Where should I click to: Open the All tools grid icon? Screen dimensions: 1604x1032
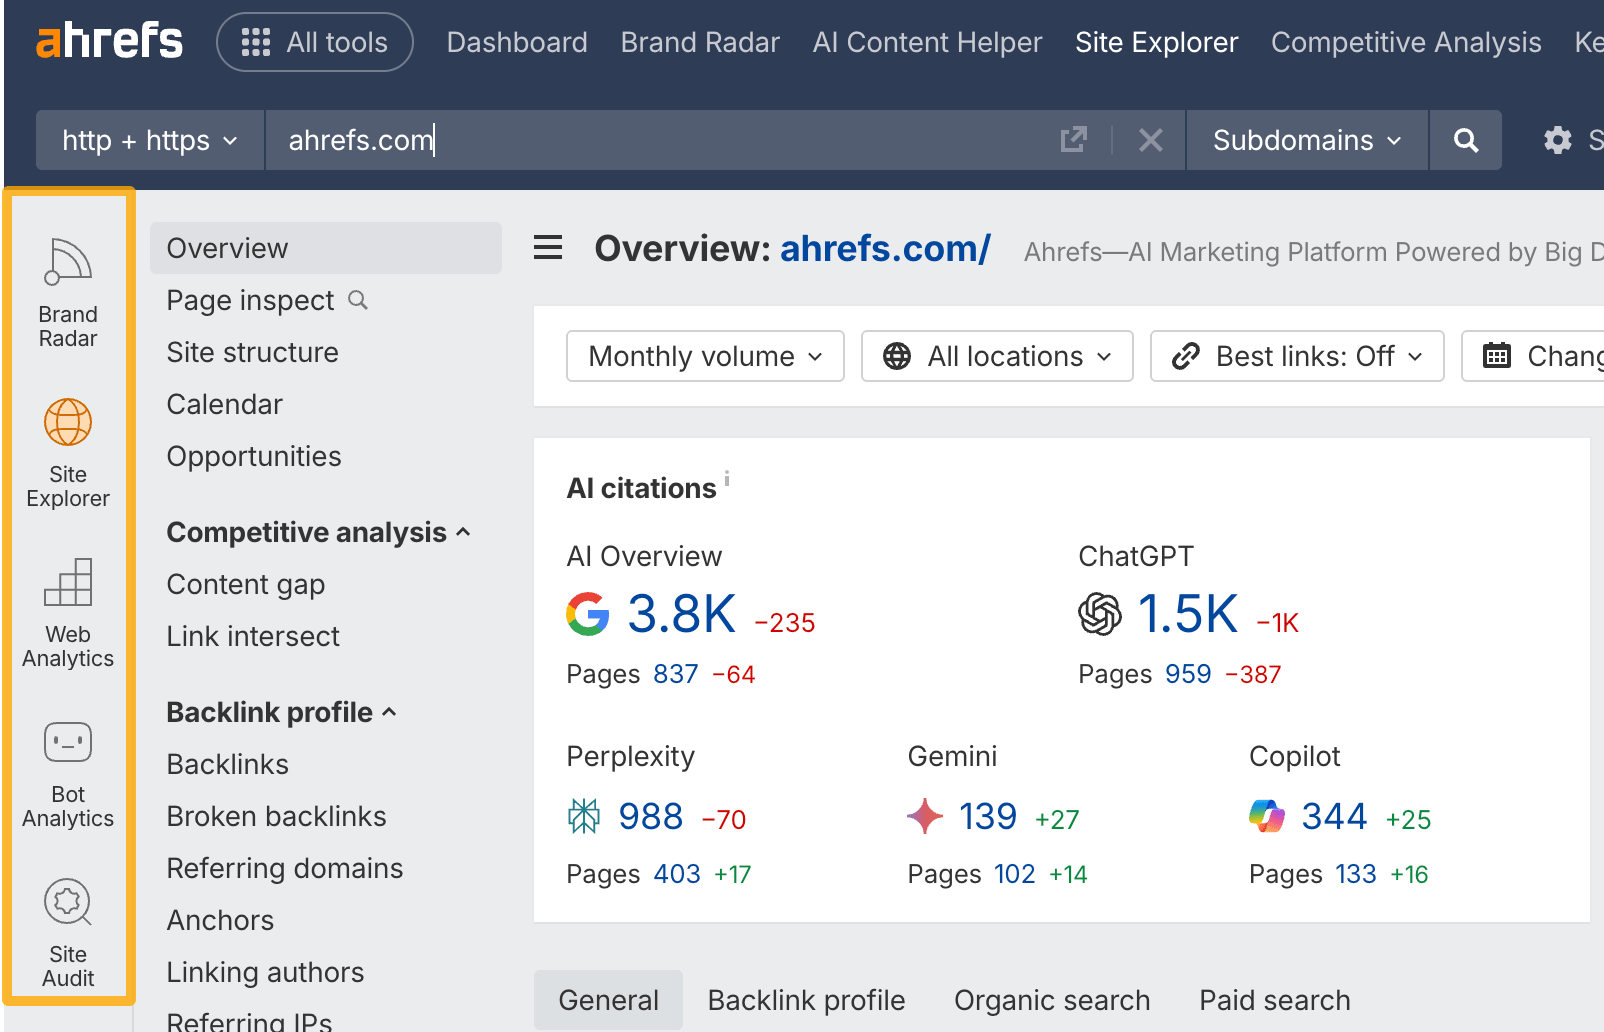coord(256,42)
